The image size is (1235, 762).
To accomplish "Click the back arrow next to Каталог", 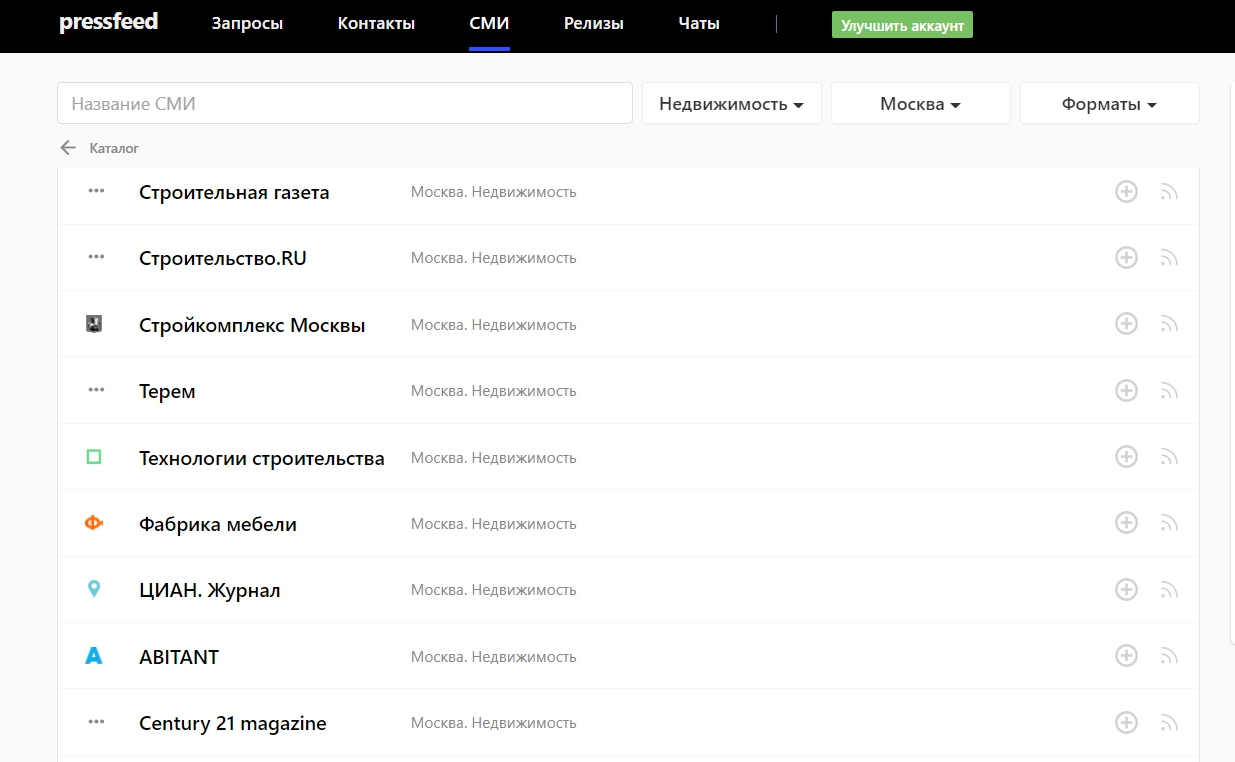I will (68, 148).
